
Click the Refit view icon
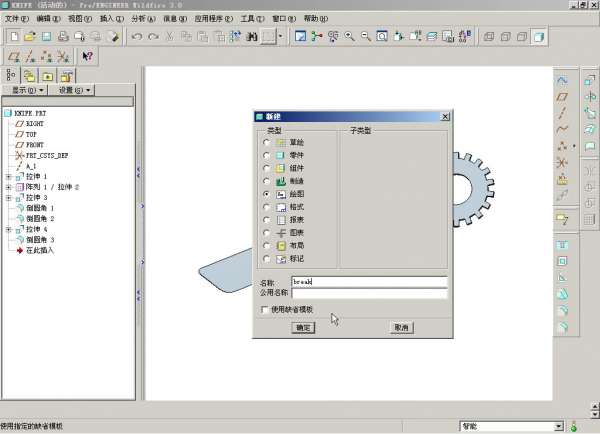point(382,37)
